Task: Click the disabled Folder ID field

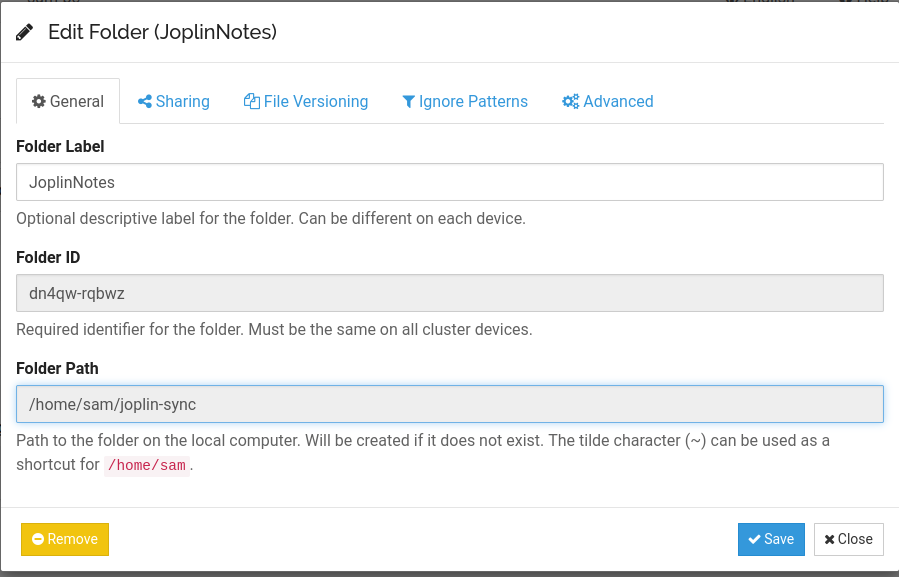Action: (450, 293)
